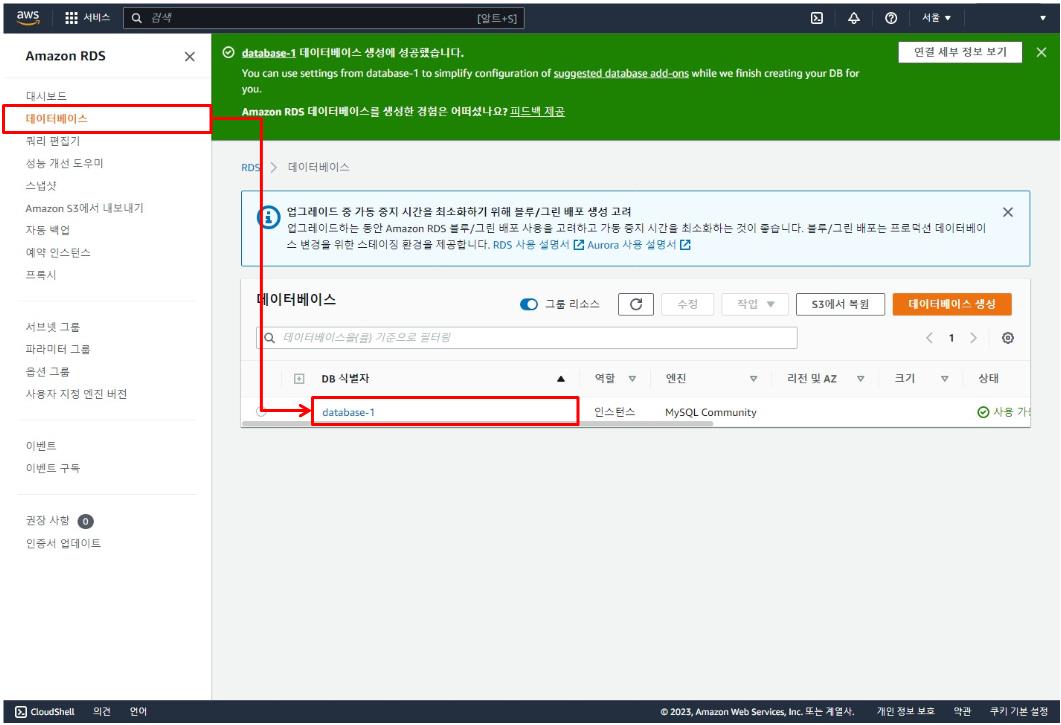The image size is (1061, 725).
Task: Open the actions dropdown button
Action: tap(754, 305)
